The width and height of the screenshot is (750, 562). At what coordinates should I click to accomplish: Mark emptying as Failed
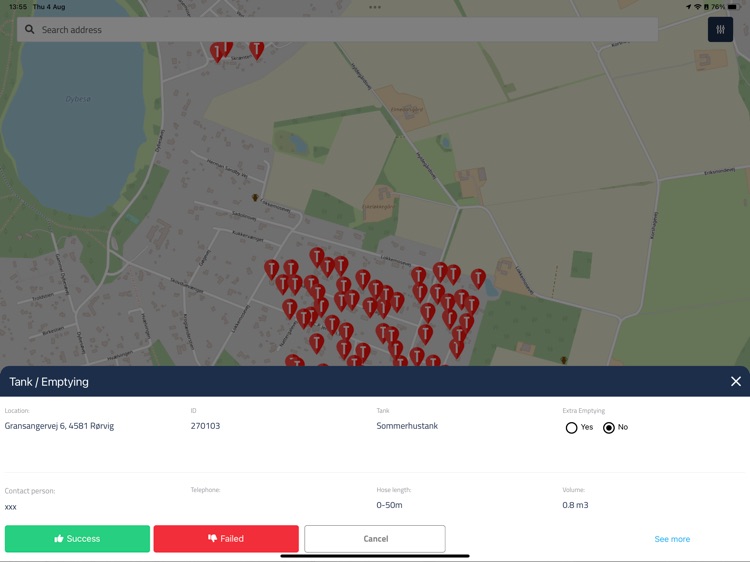coord(226,539)
